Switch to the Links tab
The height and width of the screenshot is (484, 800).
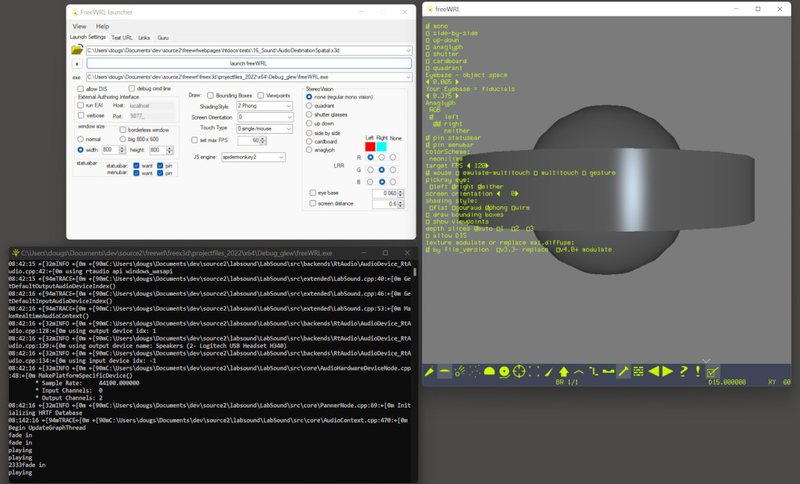[144, 38]
